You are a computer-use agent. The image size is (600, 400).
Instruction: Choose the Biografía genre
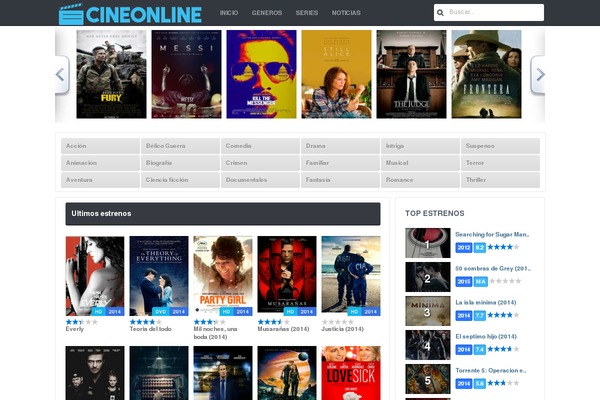point(180,163)
